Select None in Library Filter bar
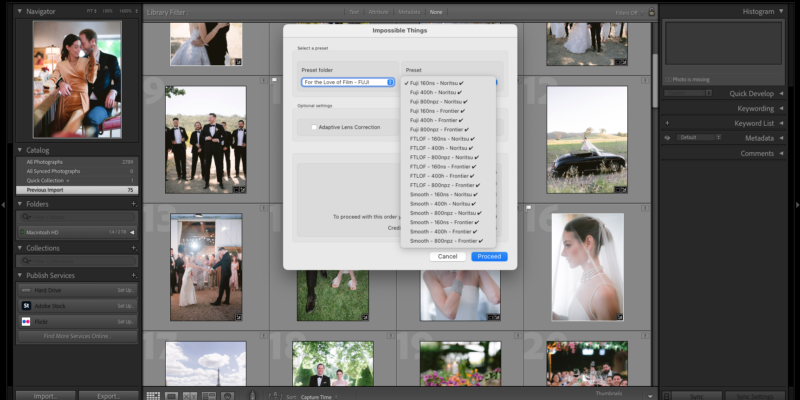 (436, 12)
